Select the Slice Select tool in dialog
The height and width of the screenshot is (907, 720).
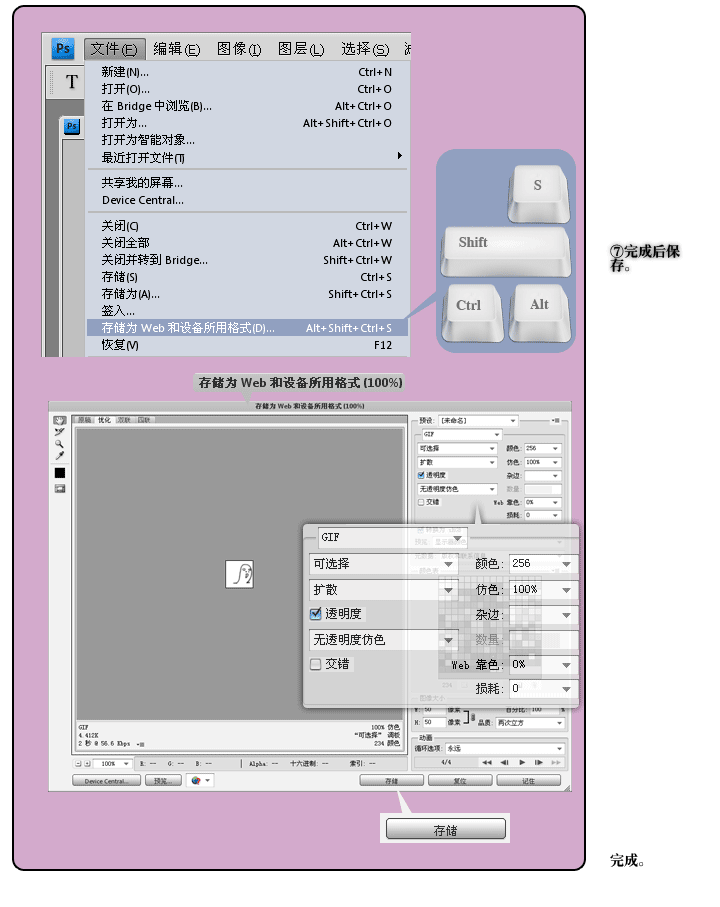point(60,432)
